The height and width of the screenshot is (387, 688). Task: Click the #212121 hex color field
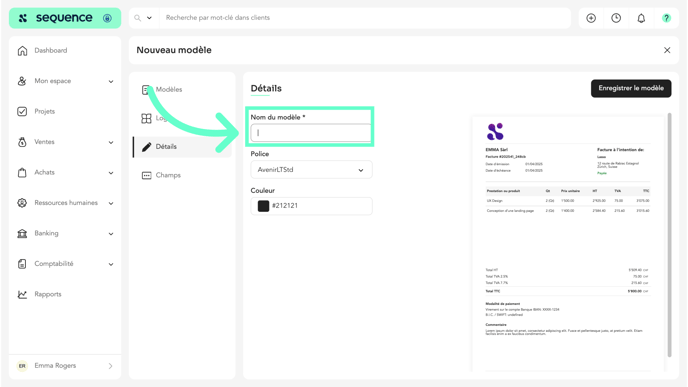312,206
